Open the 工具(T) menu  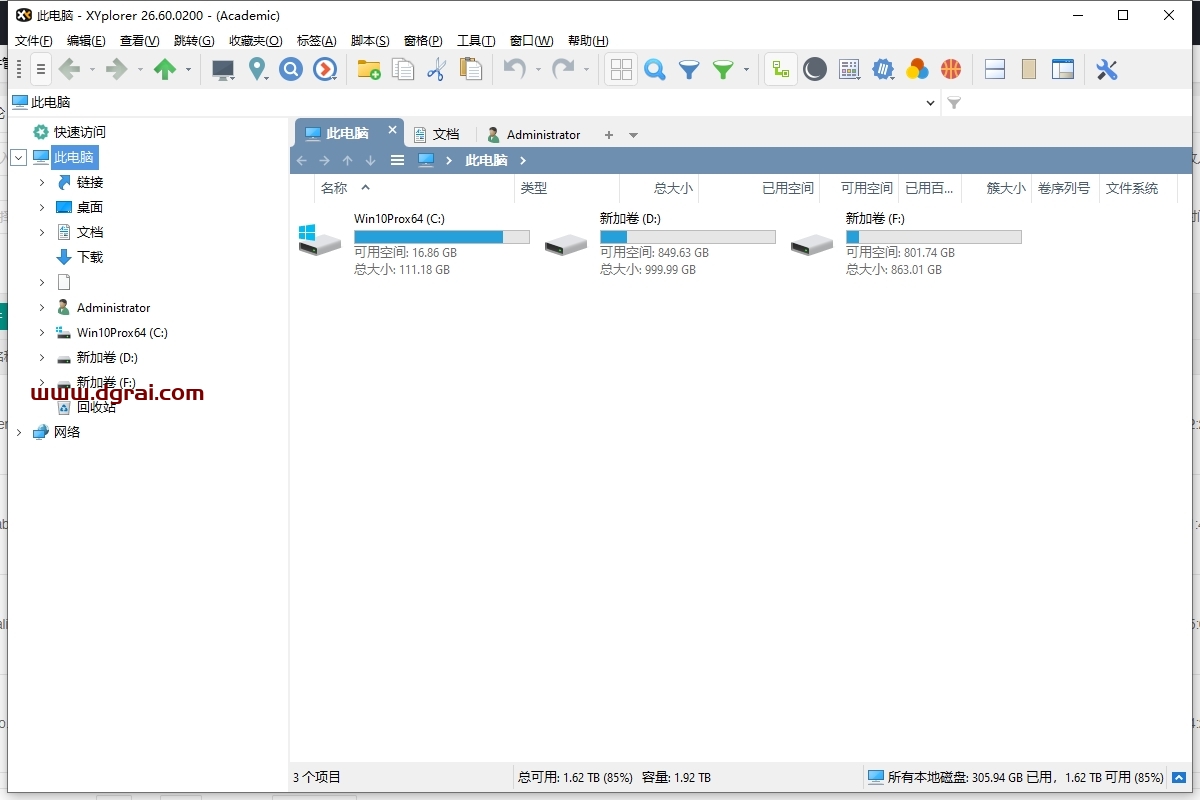tap(476, 41)
